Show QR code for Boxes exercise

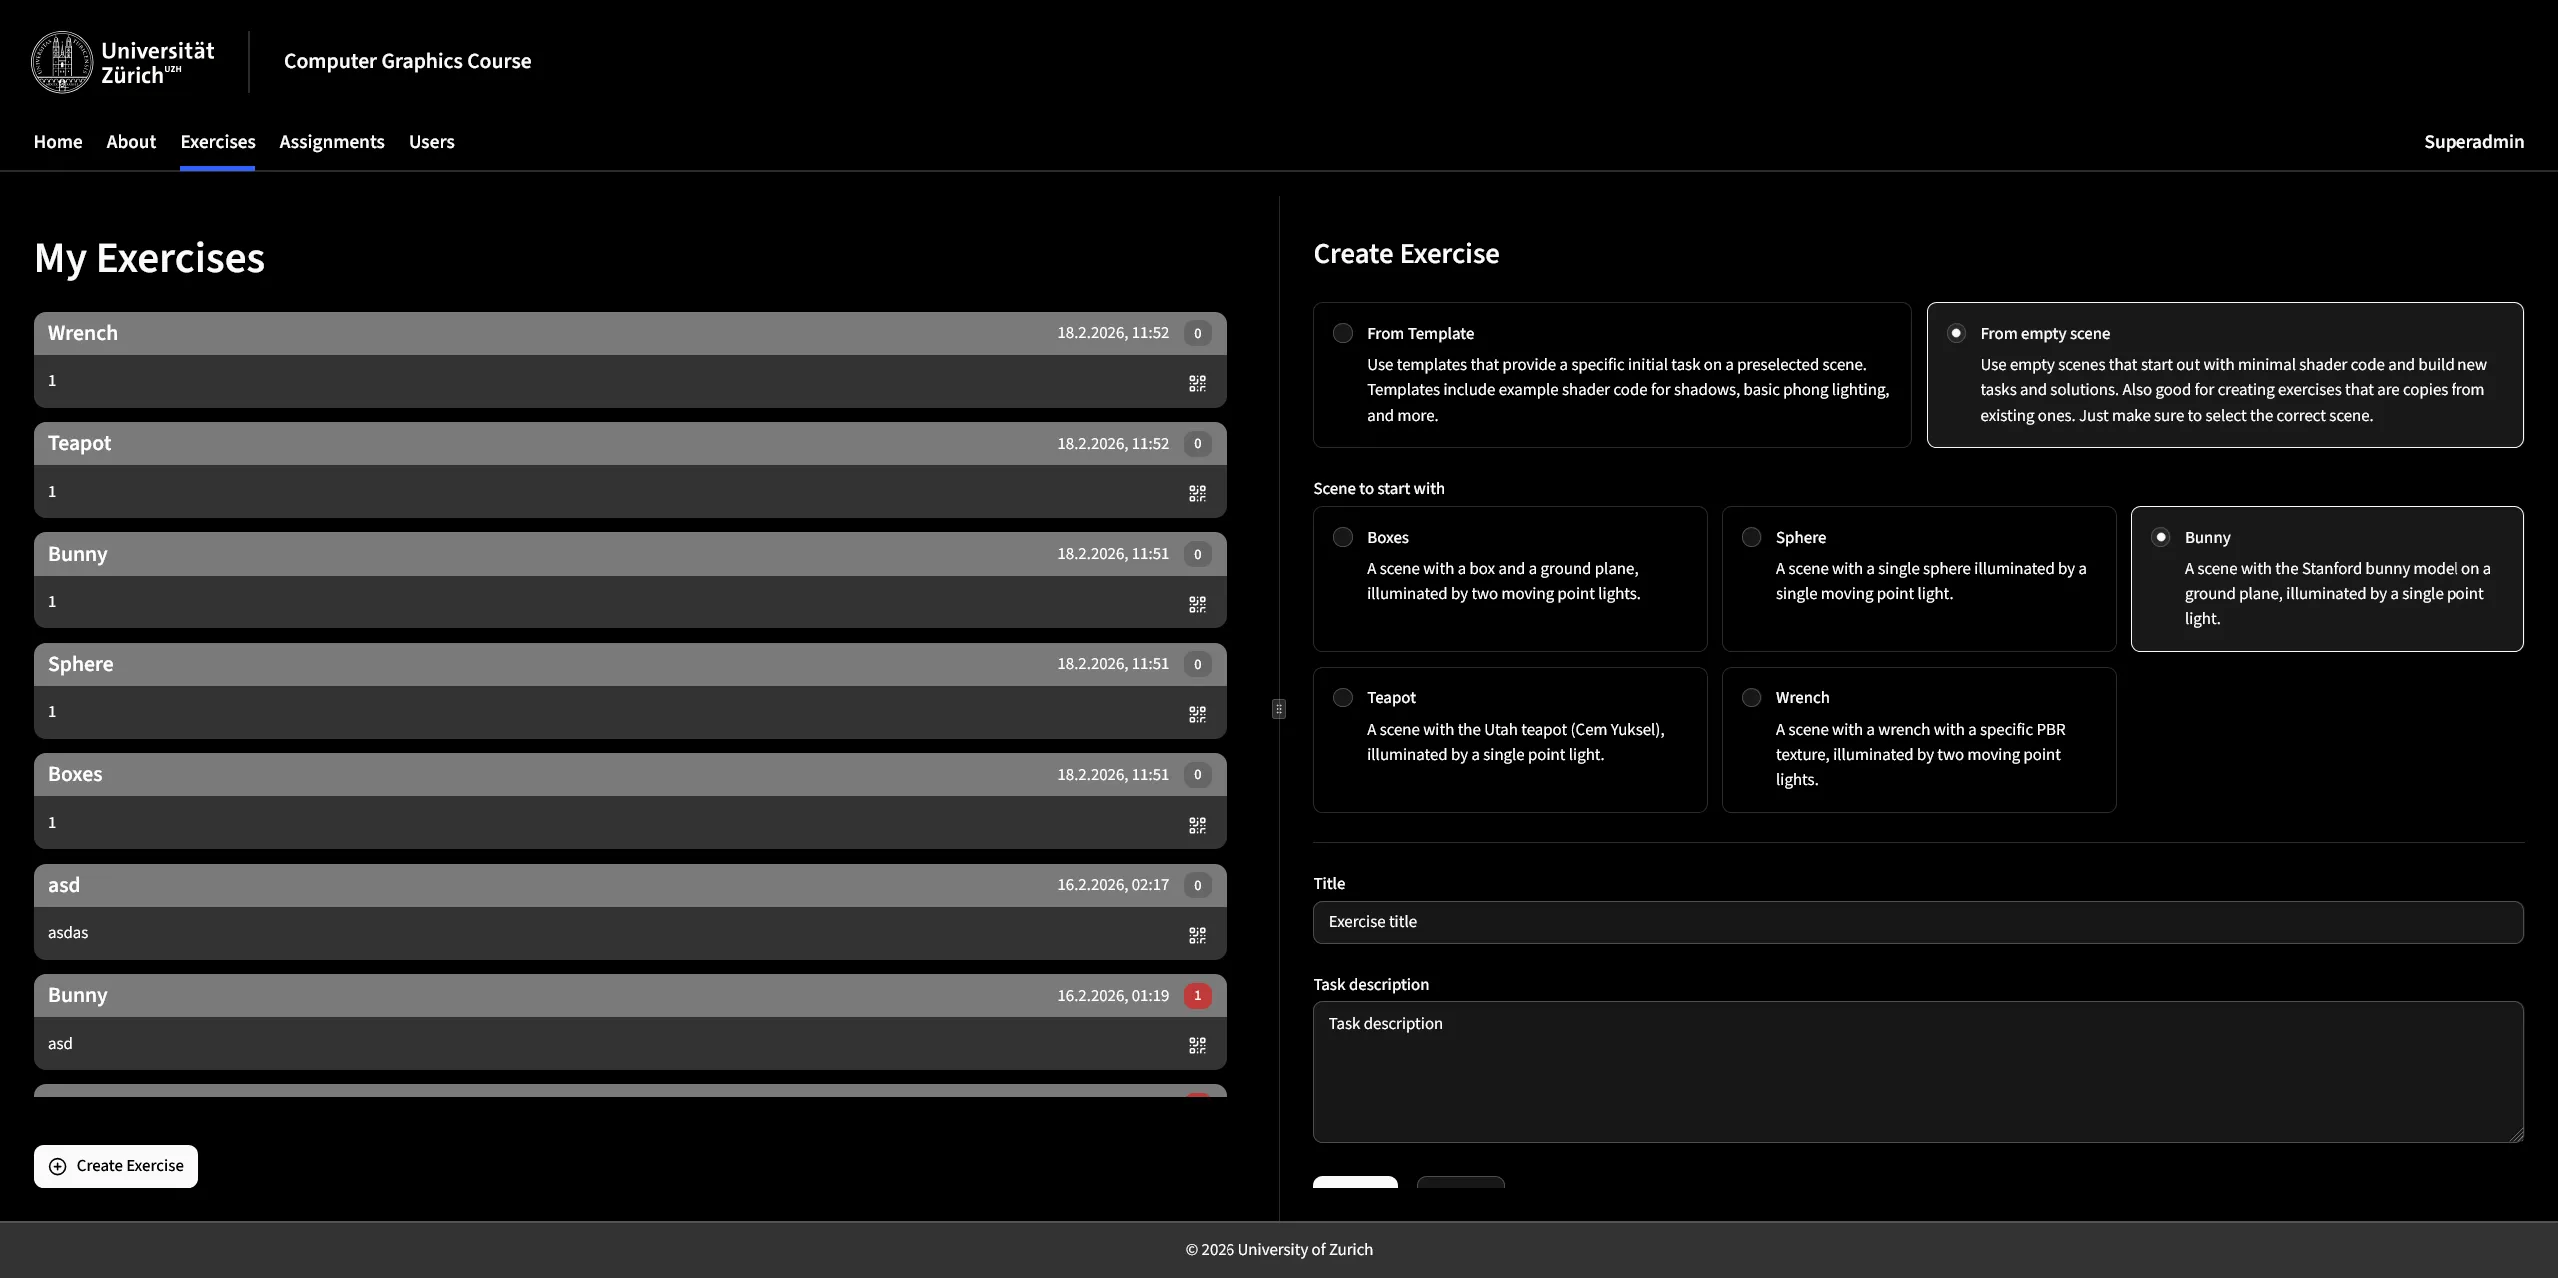[x=1197, y=825]
